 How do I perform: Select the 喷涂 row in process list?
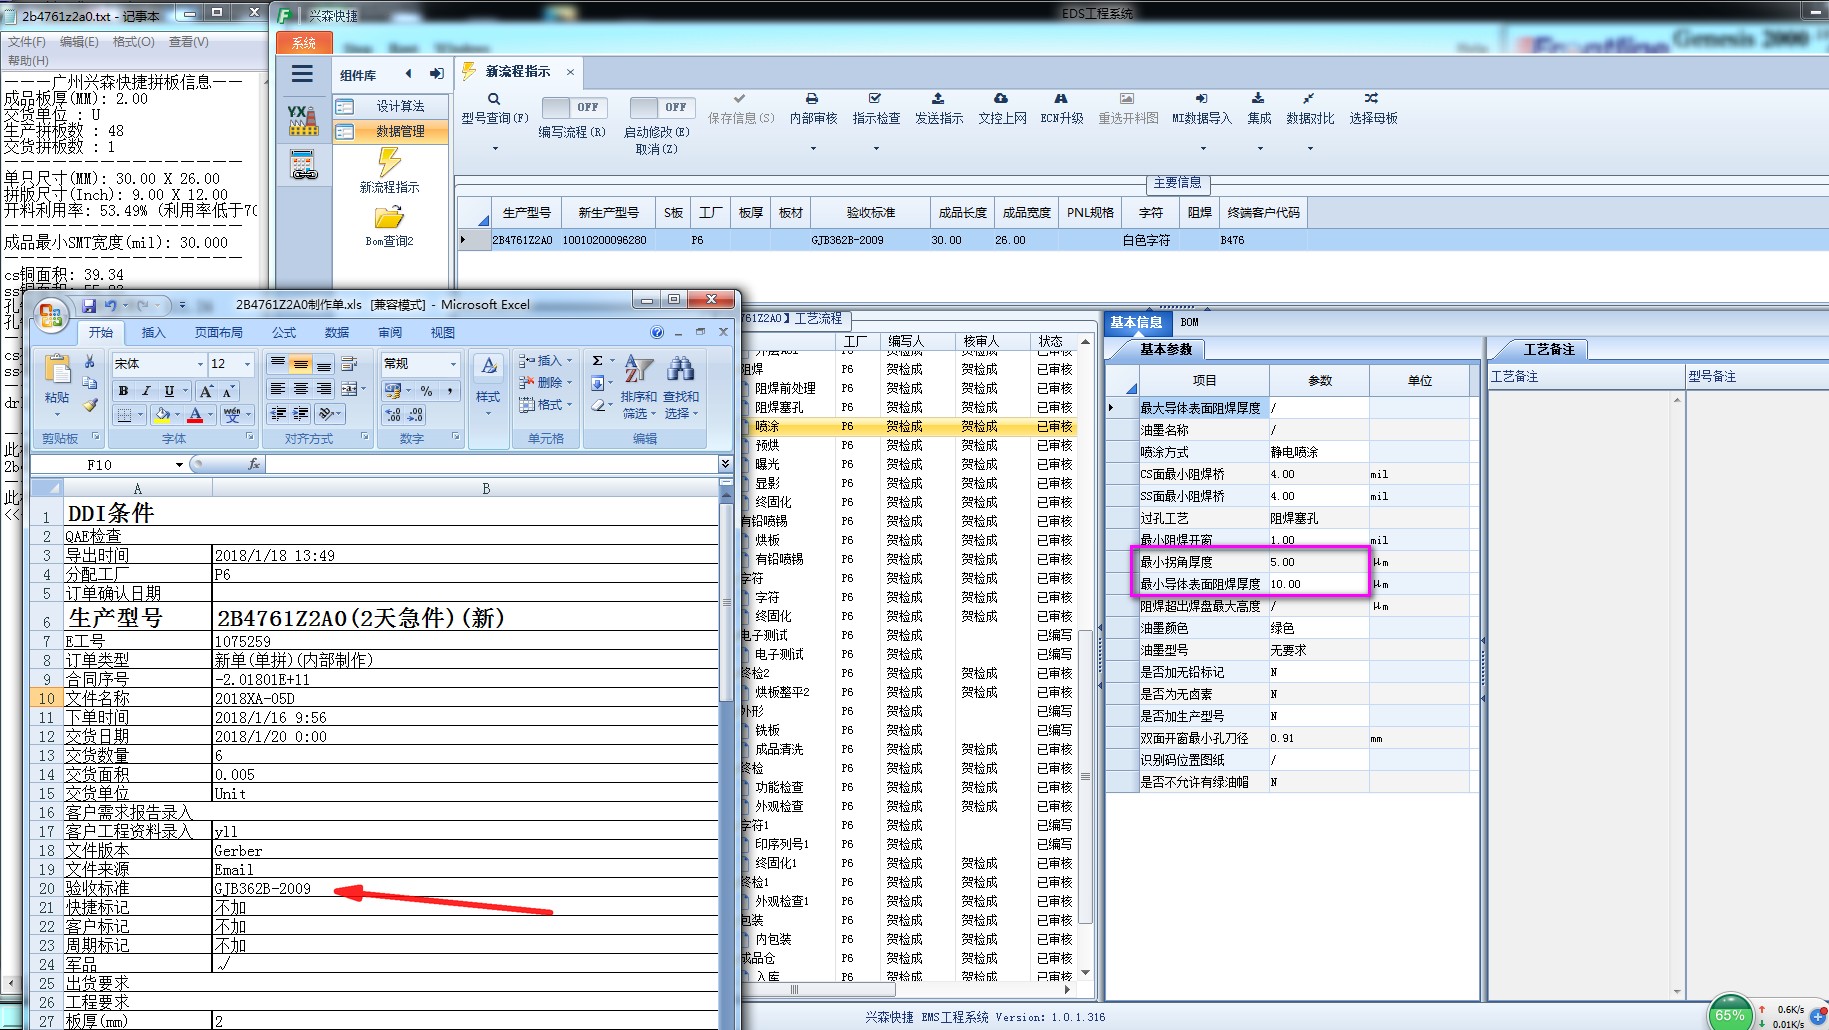tap(909, 426)
